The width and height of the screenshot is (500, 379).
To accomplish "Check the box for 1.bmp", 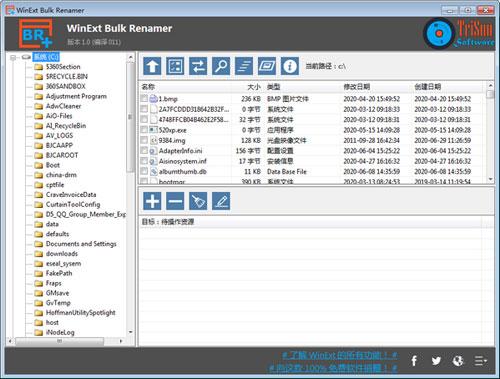I will pos(144,98).
